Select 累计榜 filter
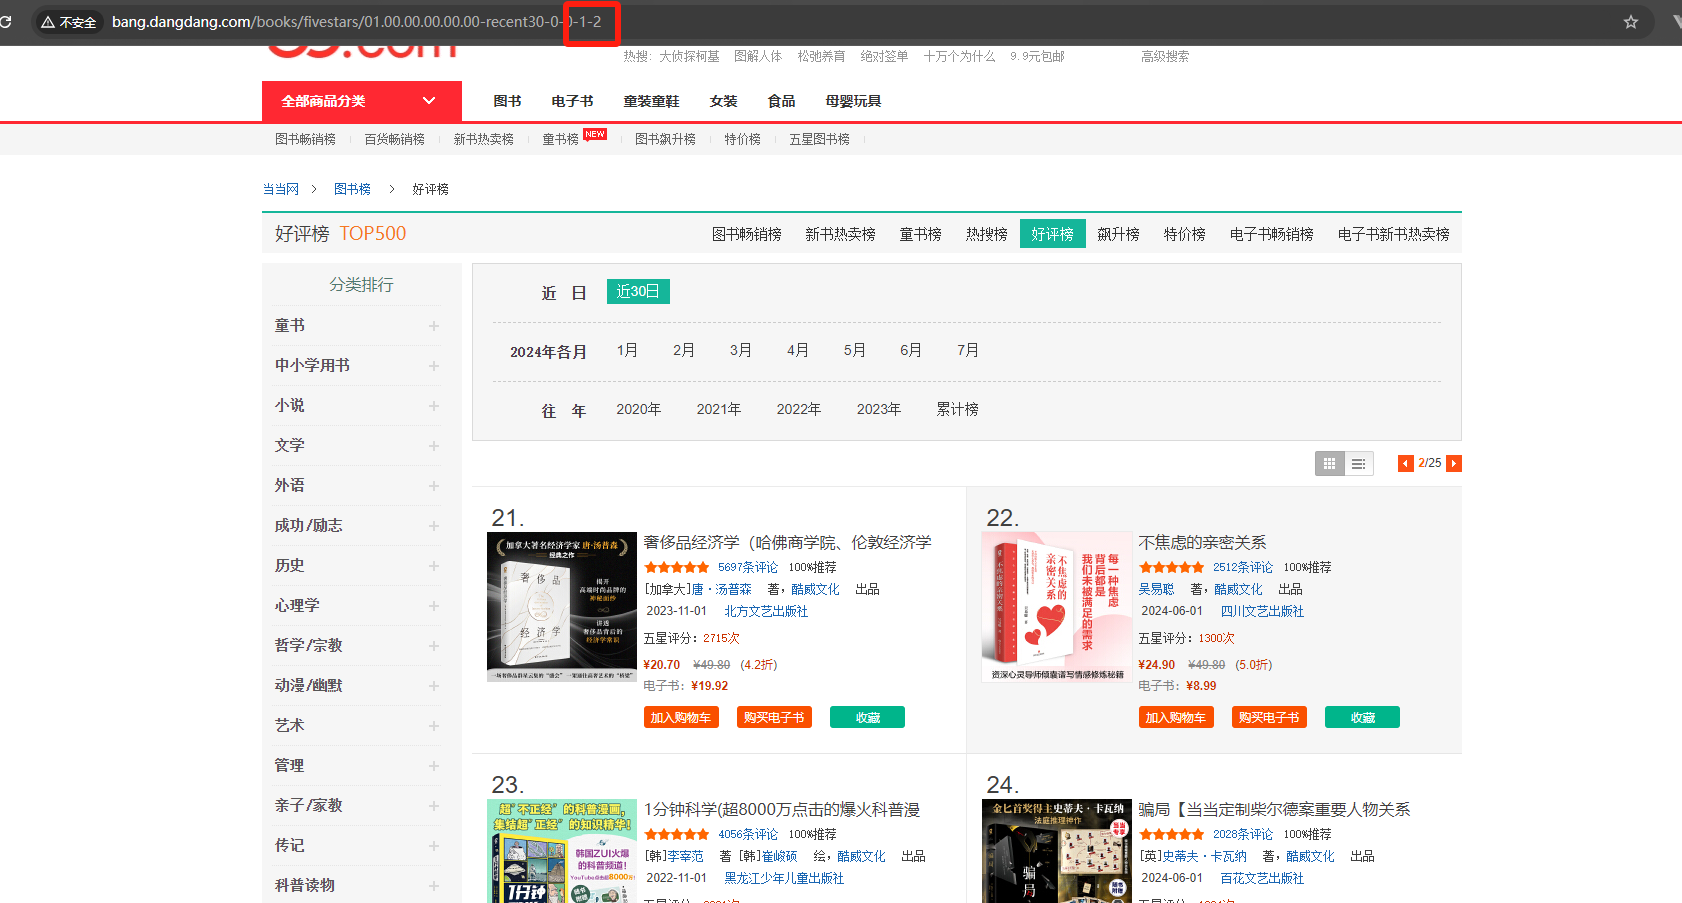The width and height of the screenshot is (1682, 903). point(957,409)
